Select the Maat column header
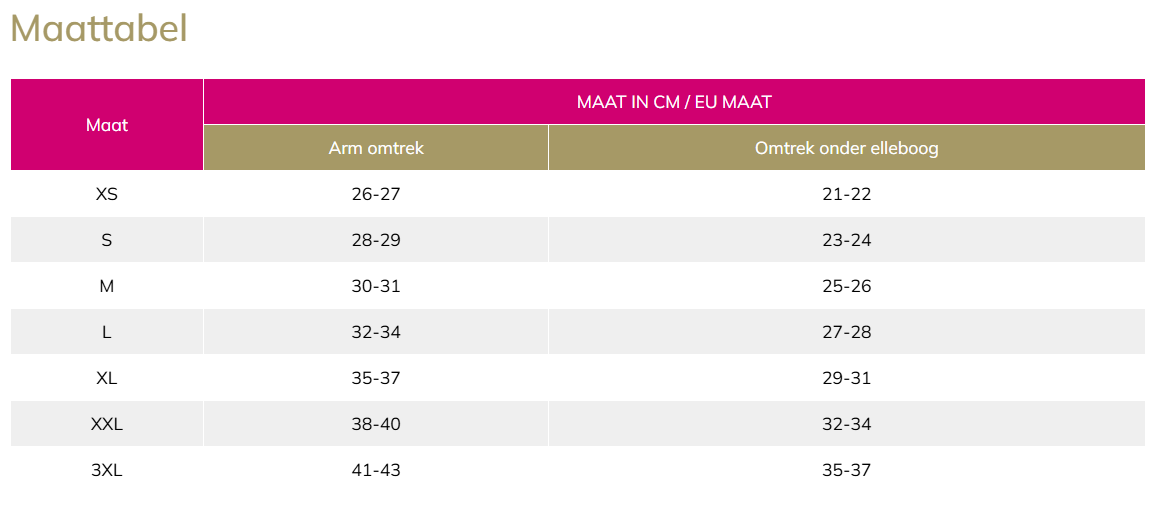 107,125
